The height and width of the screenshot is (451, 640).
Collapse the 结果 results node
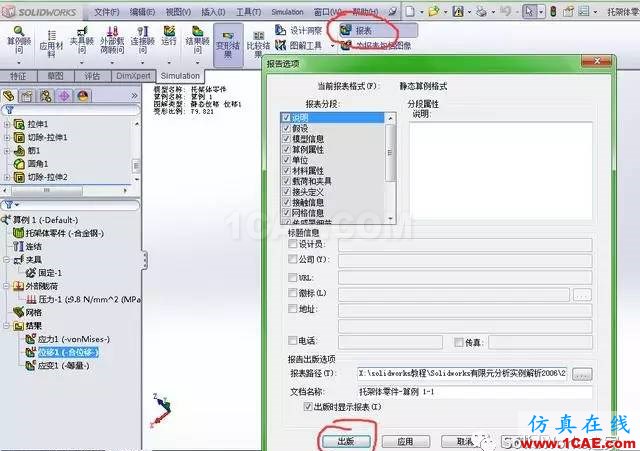pyautogui.click(x=7, y=326)
